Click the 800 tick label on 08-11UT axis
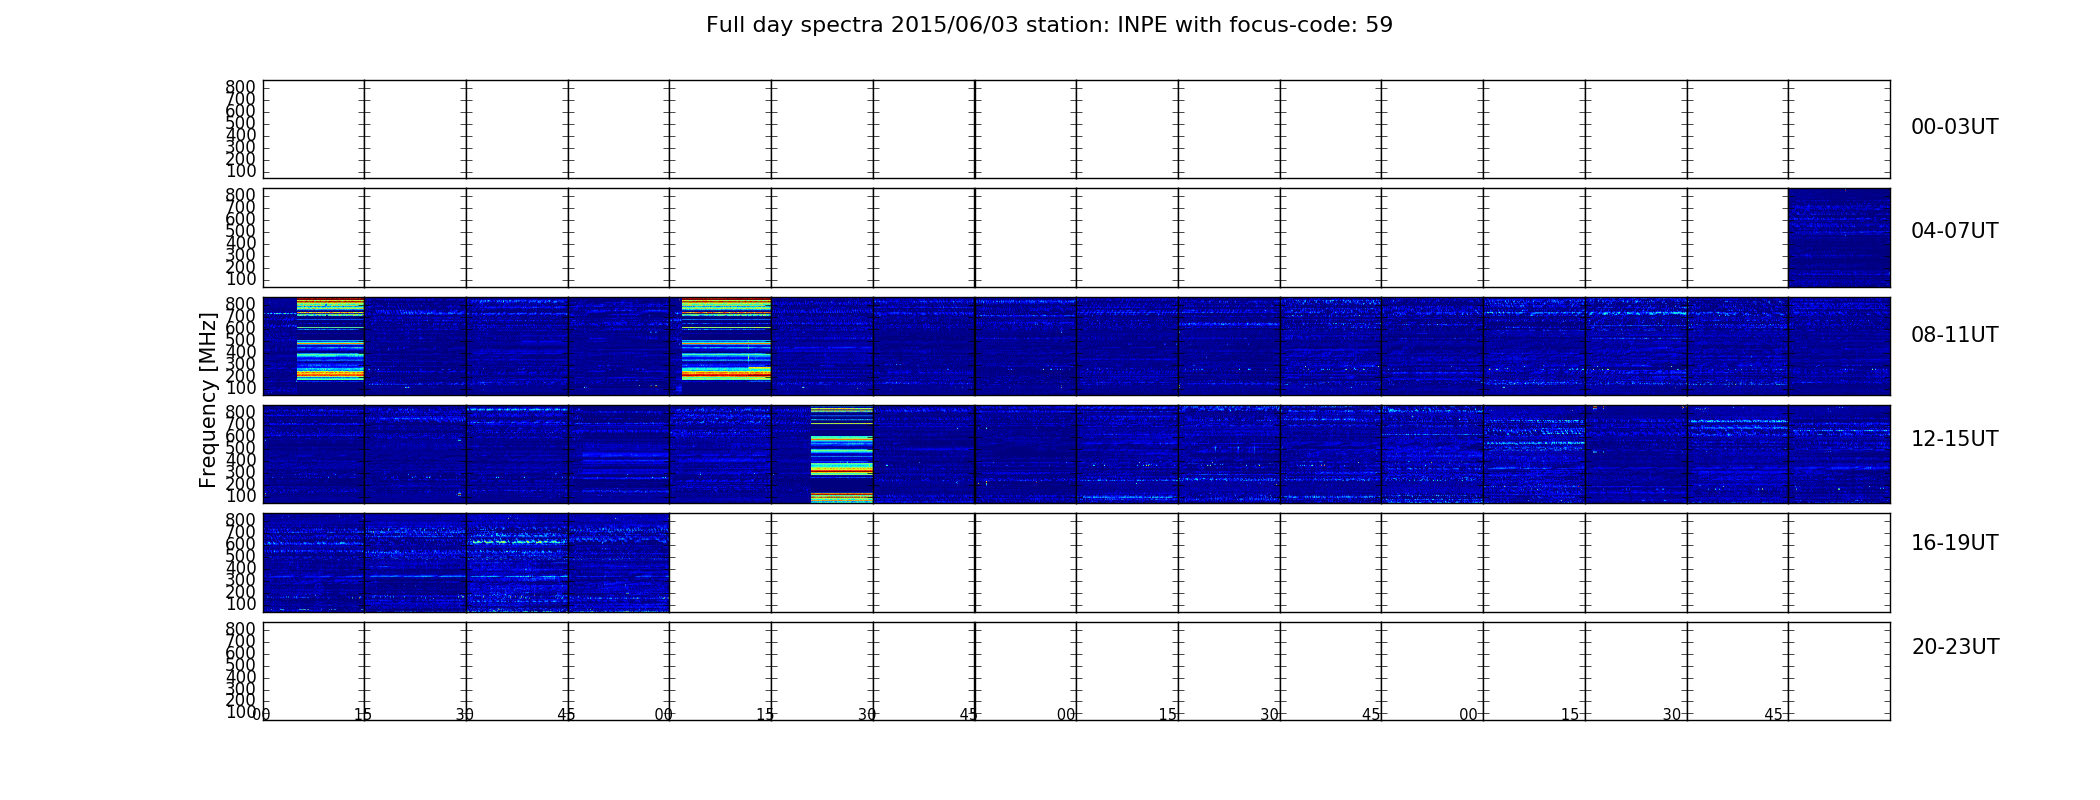 240,304
